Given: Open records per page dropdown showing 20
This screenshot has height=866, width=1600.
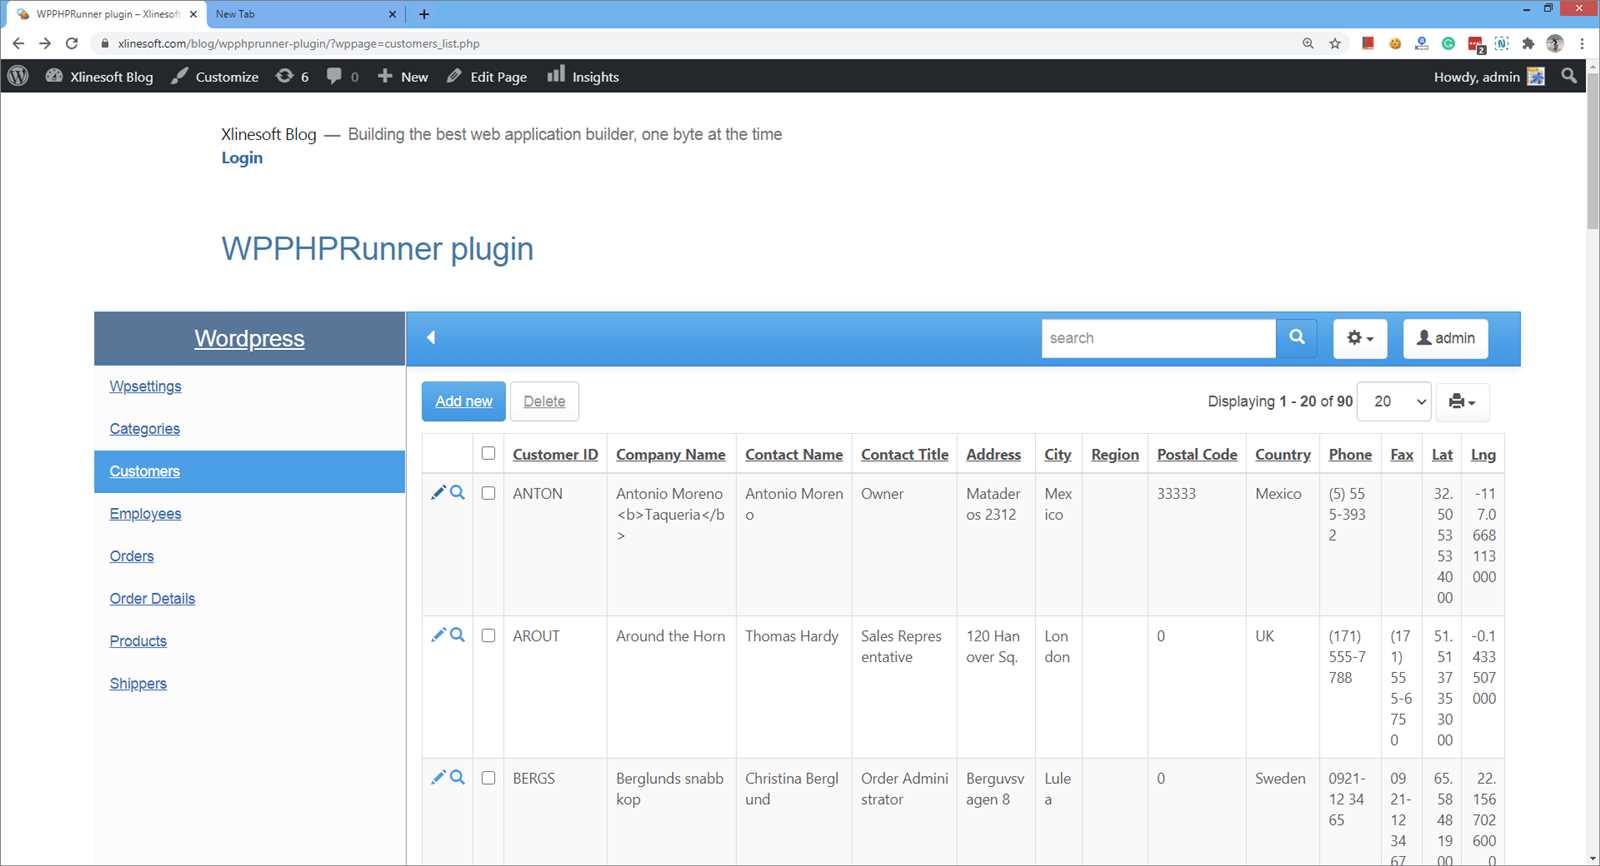Looking at the screenshot, I should (1394, 401).
